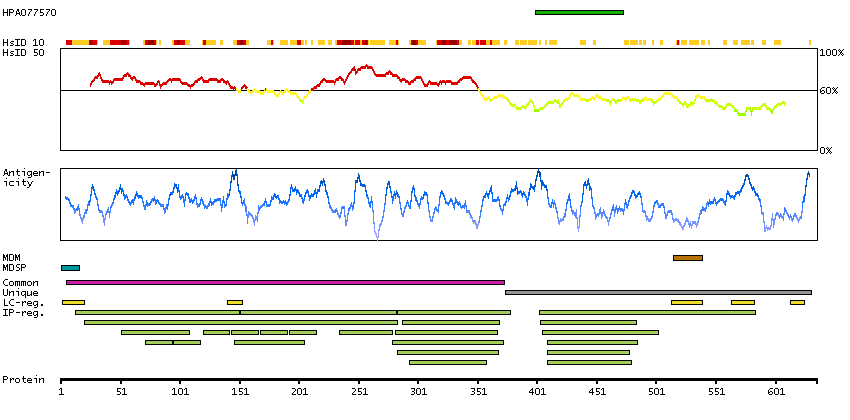The height and width of the screenshot is (420, 850).
Task: Click the 100% axis label
Action: coord(832,52)
